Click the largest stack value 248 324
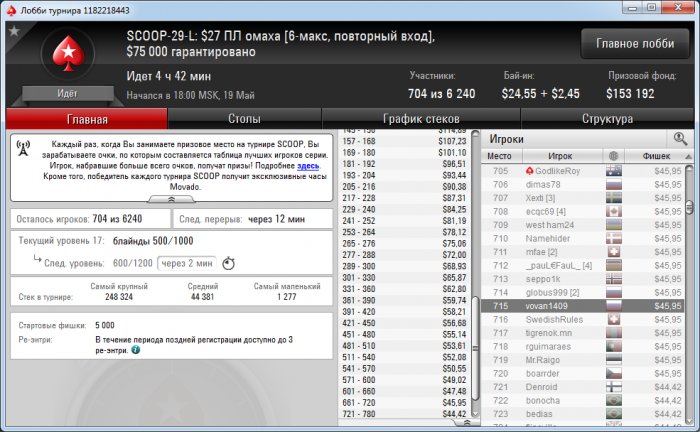The image size is (700, 432). click(119, 297)
